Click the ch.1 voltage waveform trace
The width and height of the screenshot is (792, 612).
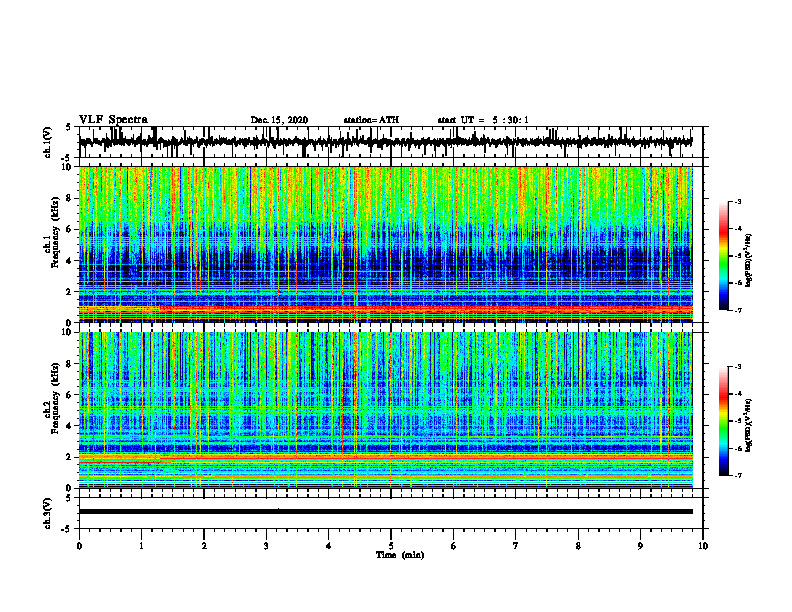(385, 142)
